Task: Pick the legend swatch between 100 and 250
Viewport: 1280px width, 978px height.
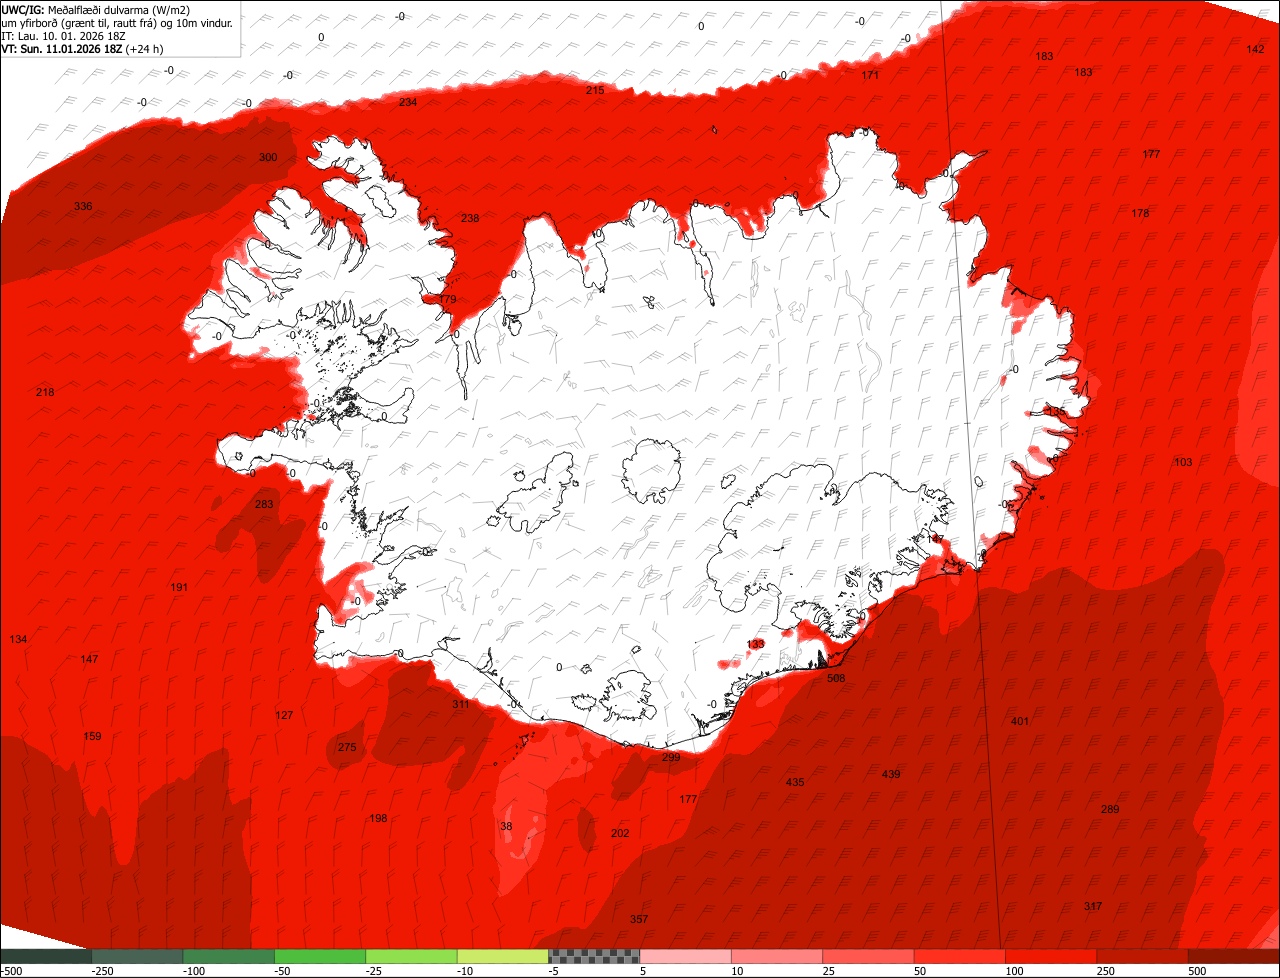Action: [1051, 956]
